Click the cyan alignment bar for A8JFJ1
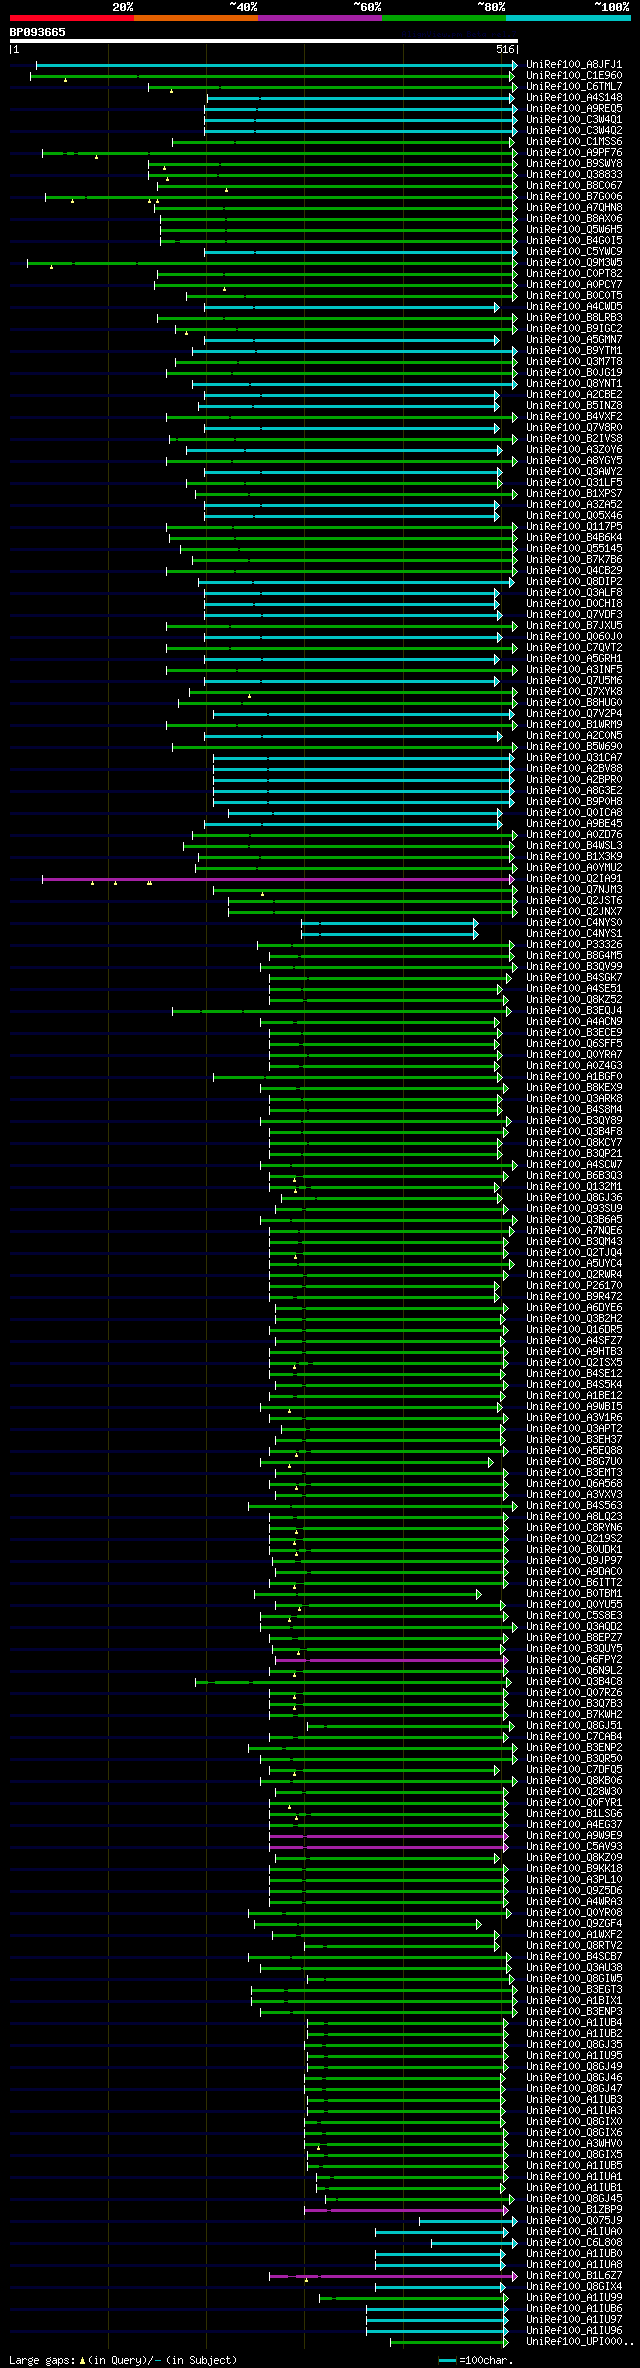This screenshot has width=640, height=2368. [276, 65]
